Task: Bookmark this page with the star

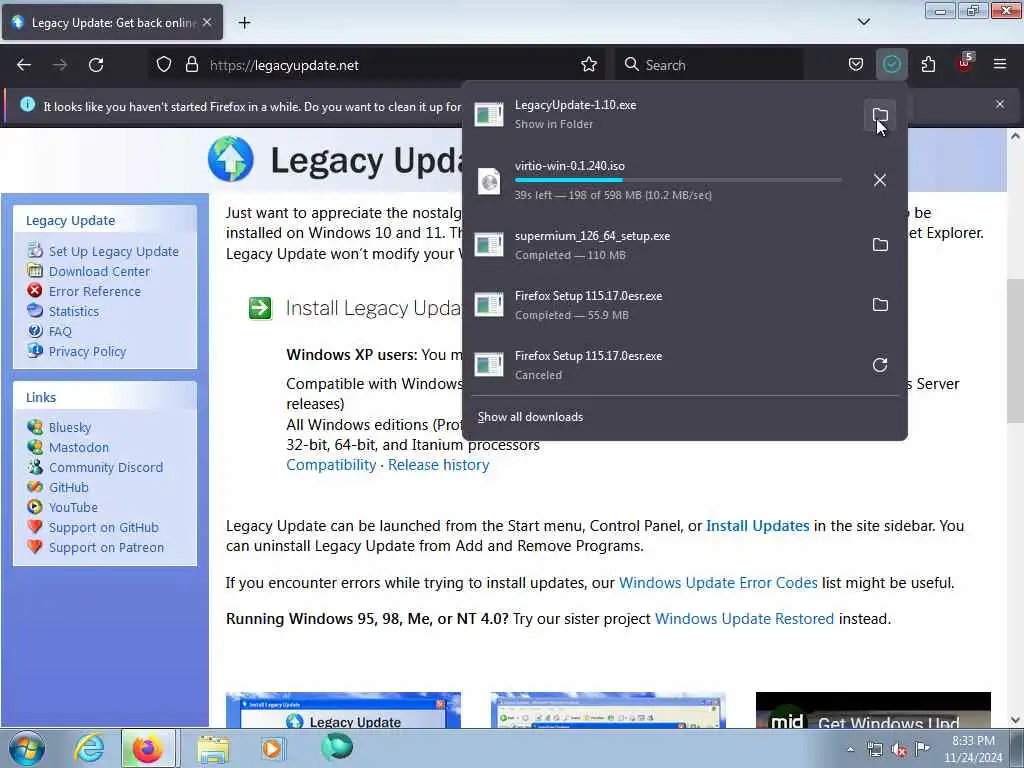Action: coord(588,65)
